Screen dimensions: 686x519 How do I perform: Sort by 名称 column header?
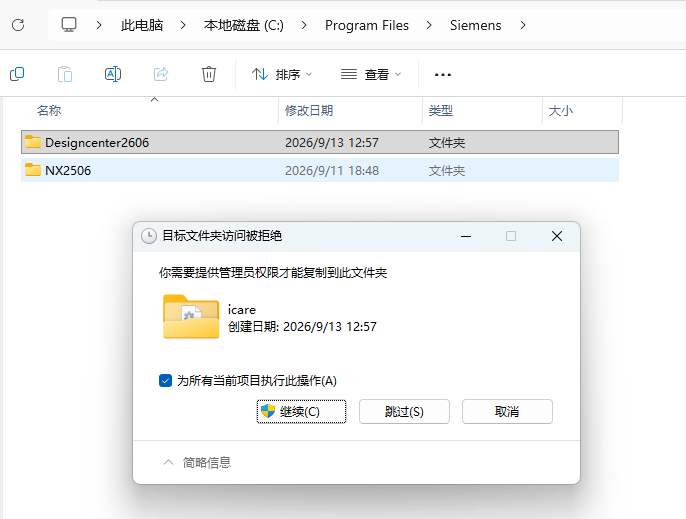[49, 110]
